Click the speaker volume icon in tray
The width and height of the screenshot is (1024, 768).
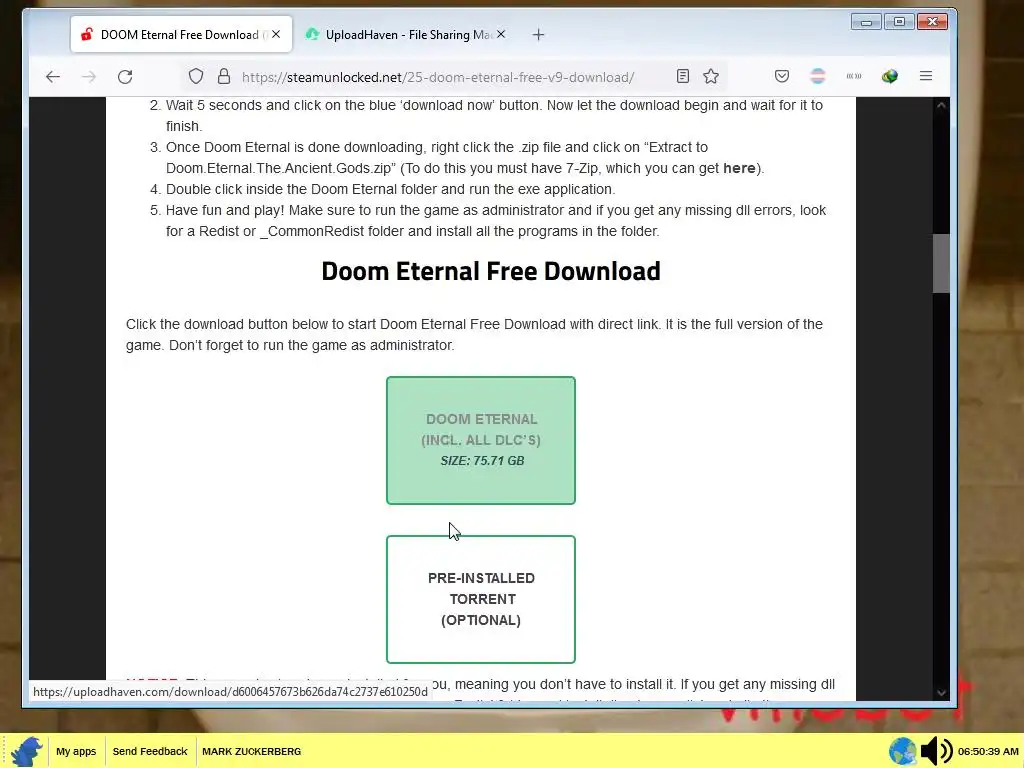tap(936, 751)
